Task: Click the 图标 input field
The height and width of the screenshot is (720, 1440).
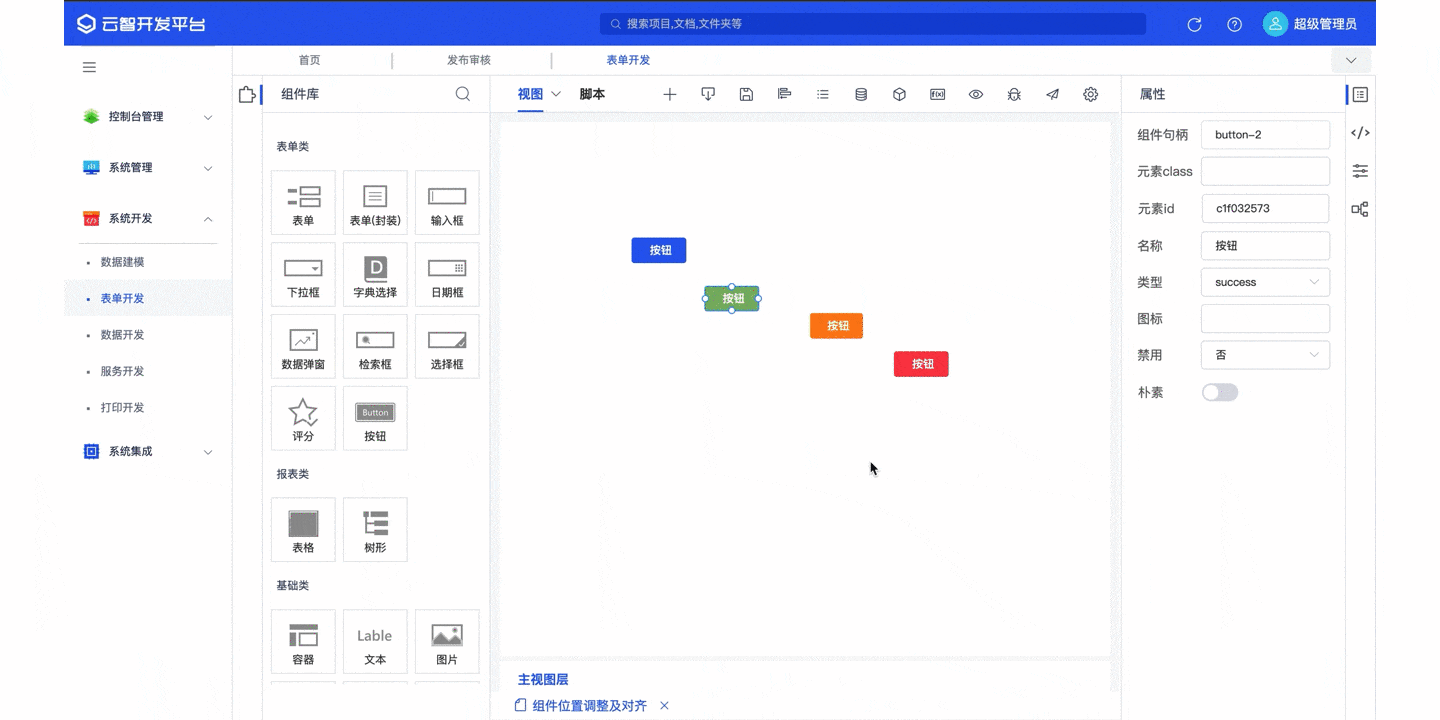Action: (1266, 319)
